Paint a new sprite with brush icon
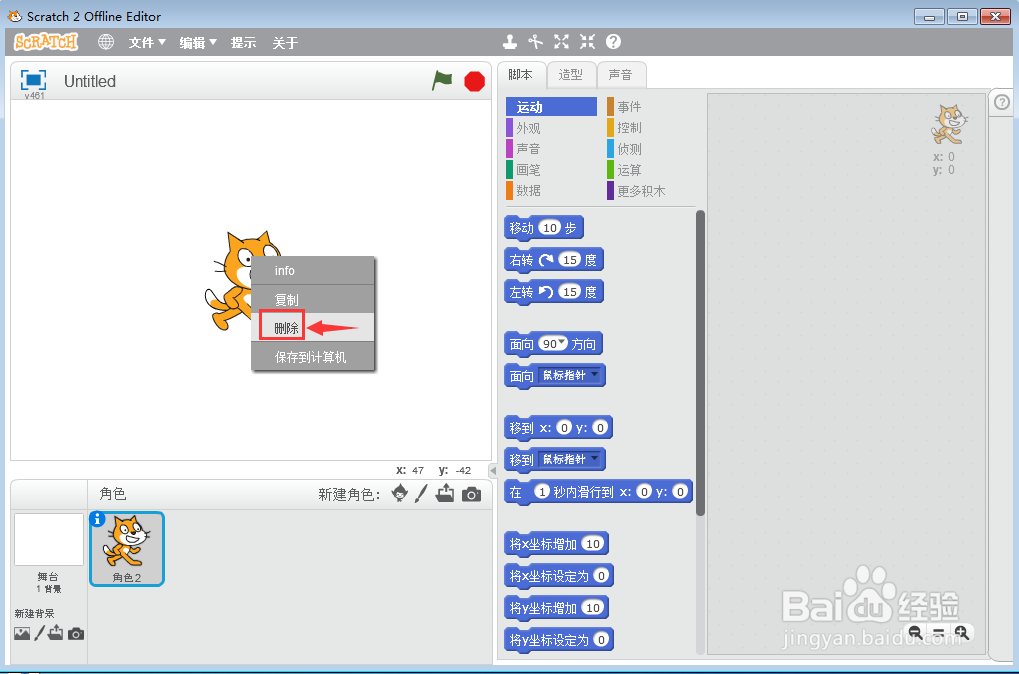Viewport: 1019px width, 674px height. [420, 493]
